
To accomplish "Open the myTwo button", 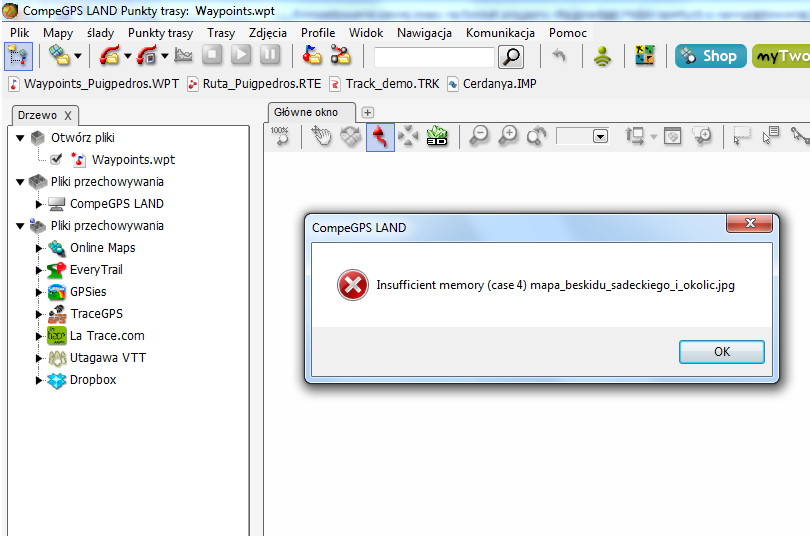I will click(781, 56).
